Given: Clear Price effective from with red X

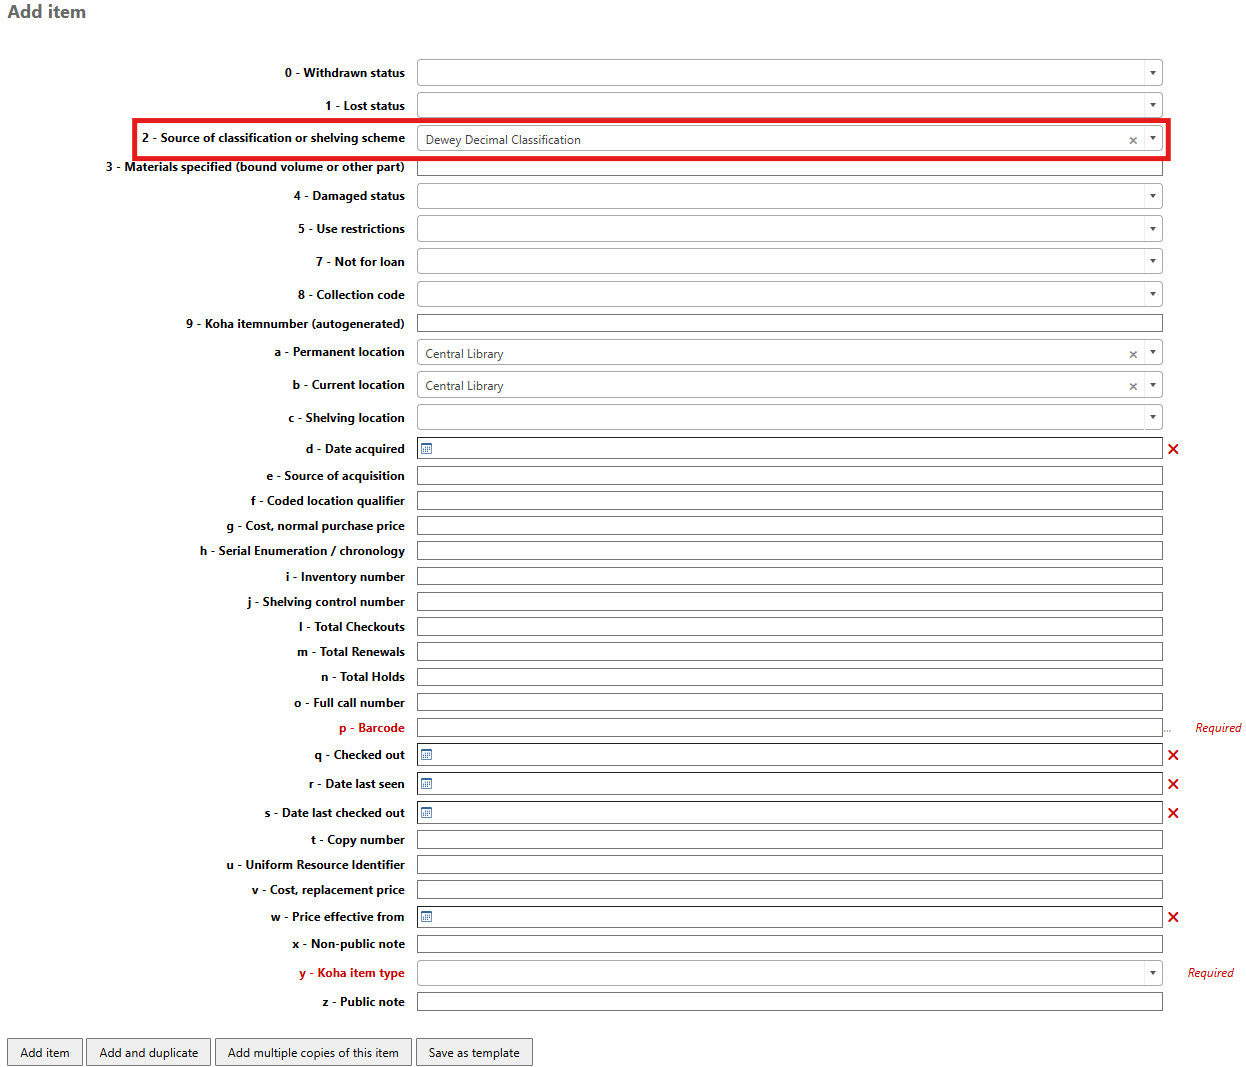Looking at the screenshot, I should pyautogui.click(x=1173, y=917).
